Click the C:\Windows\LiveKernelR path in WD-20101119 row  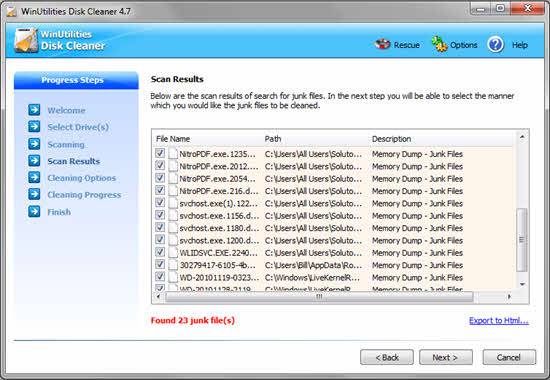click(313, 278)
